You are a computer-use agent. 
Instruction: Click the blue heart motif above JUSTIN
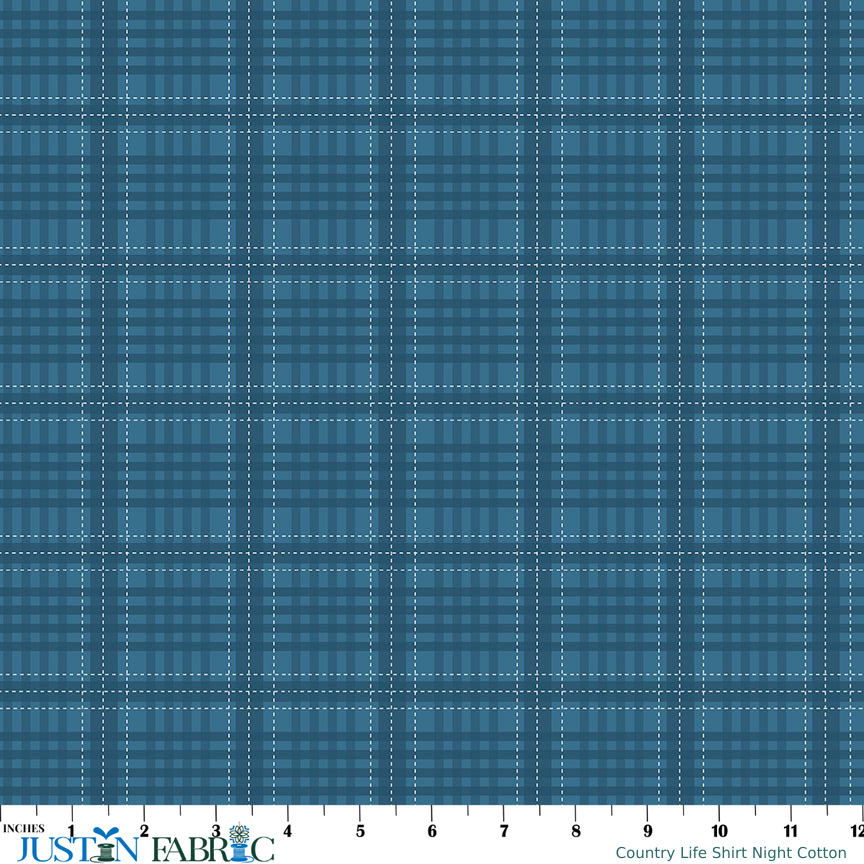106,831
